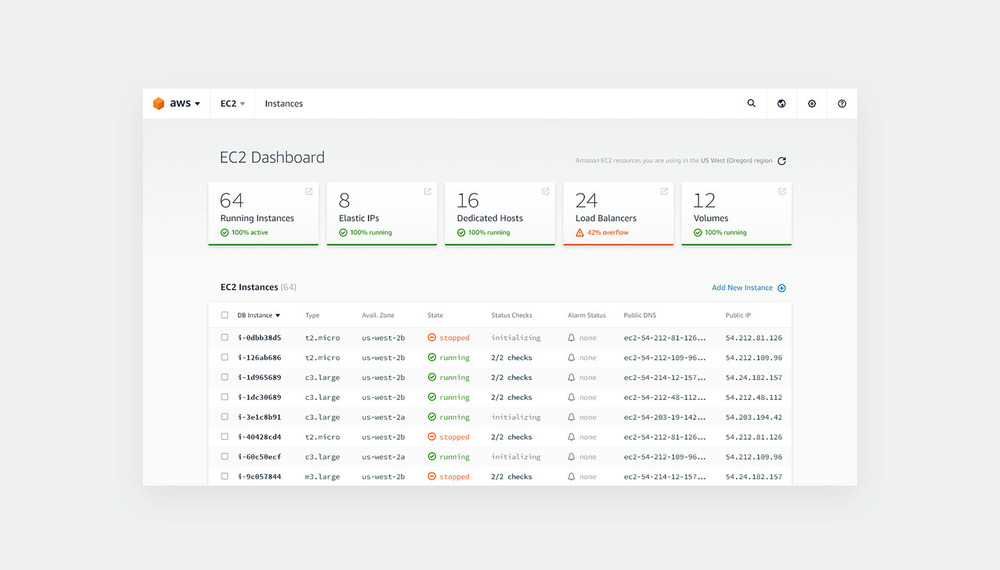
Task: Open the search icon in top bar
Action: click(x=751, y=103)
